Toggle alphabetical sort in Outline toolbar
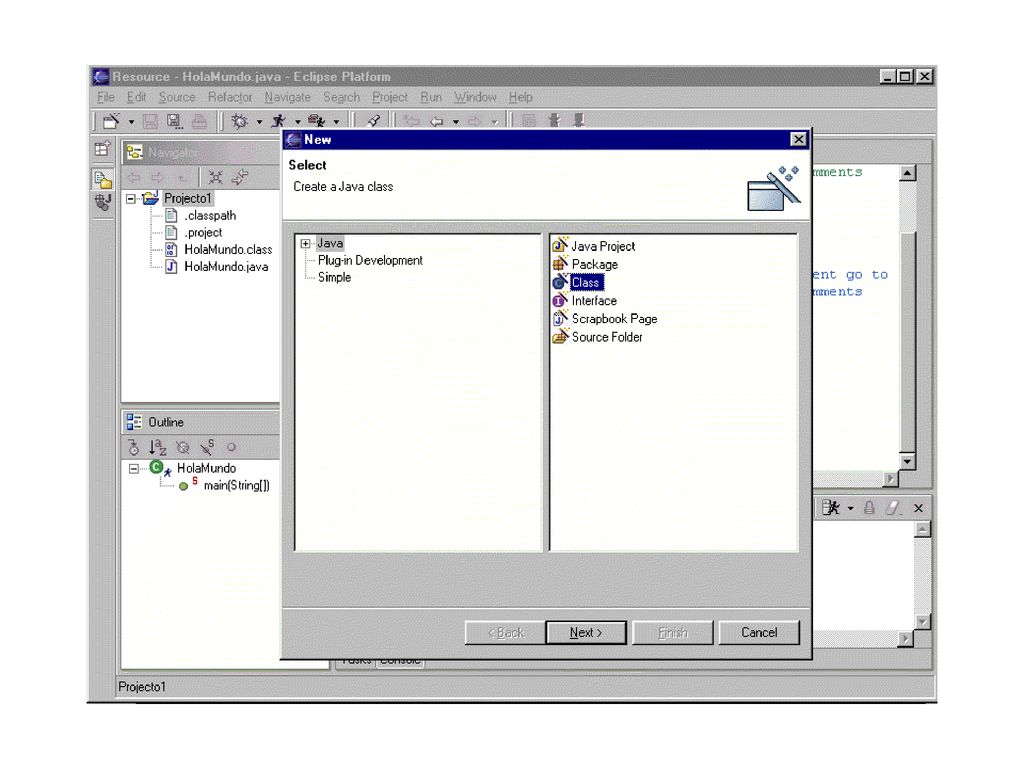This screenshot has width=1024, height=768. tap(157, 447)
